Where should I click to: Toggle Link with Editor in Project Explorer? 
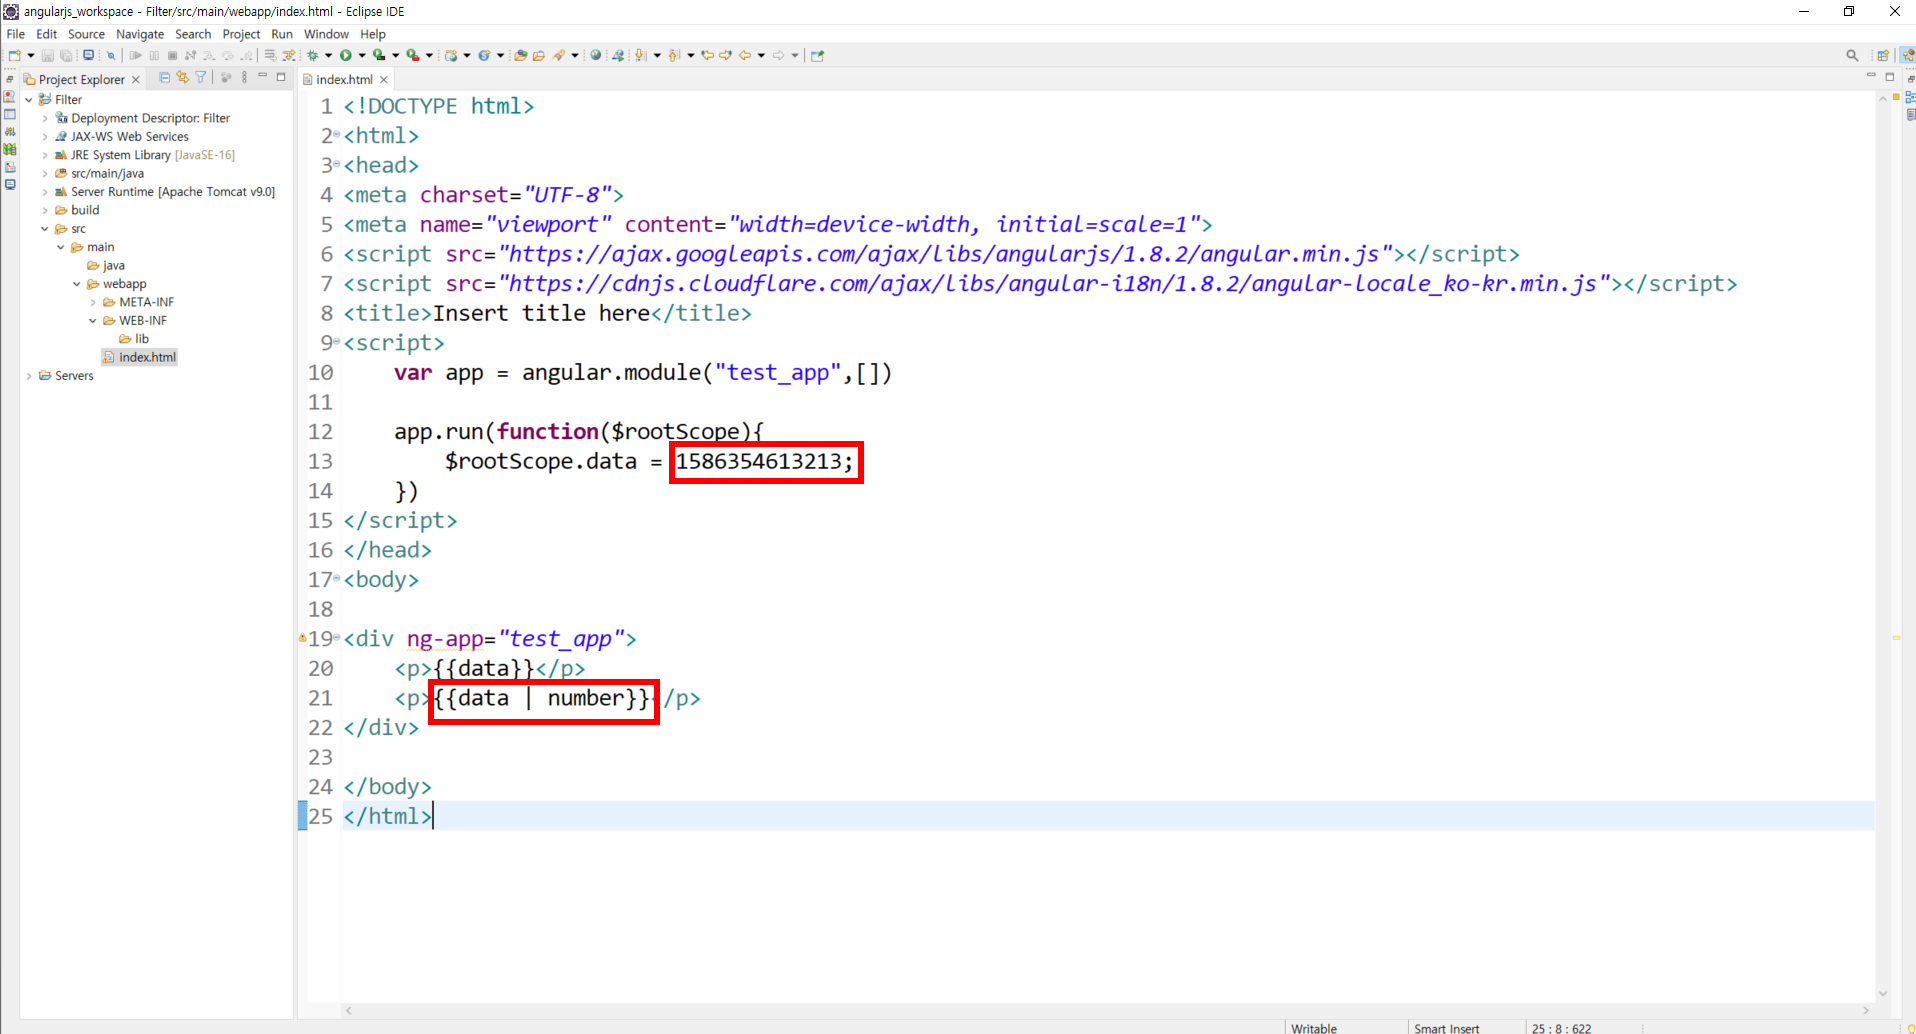182,77
